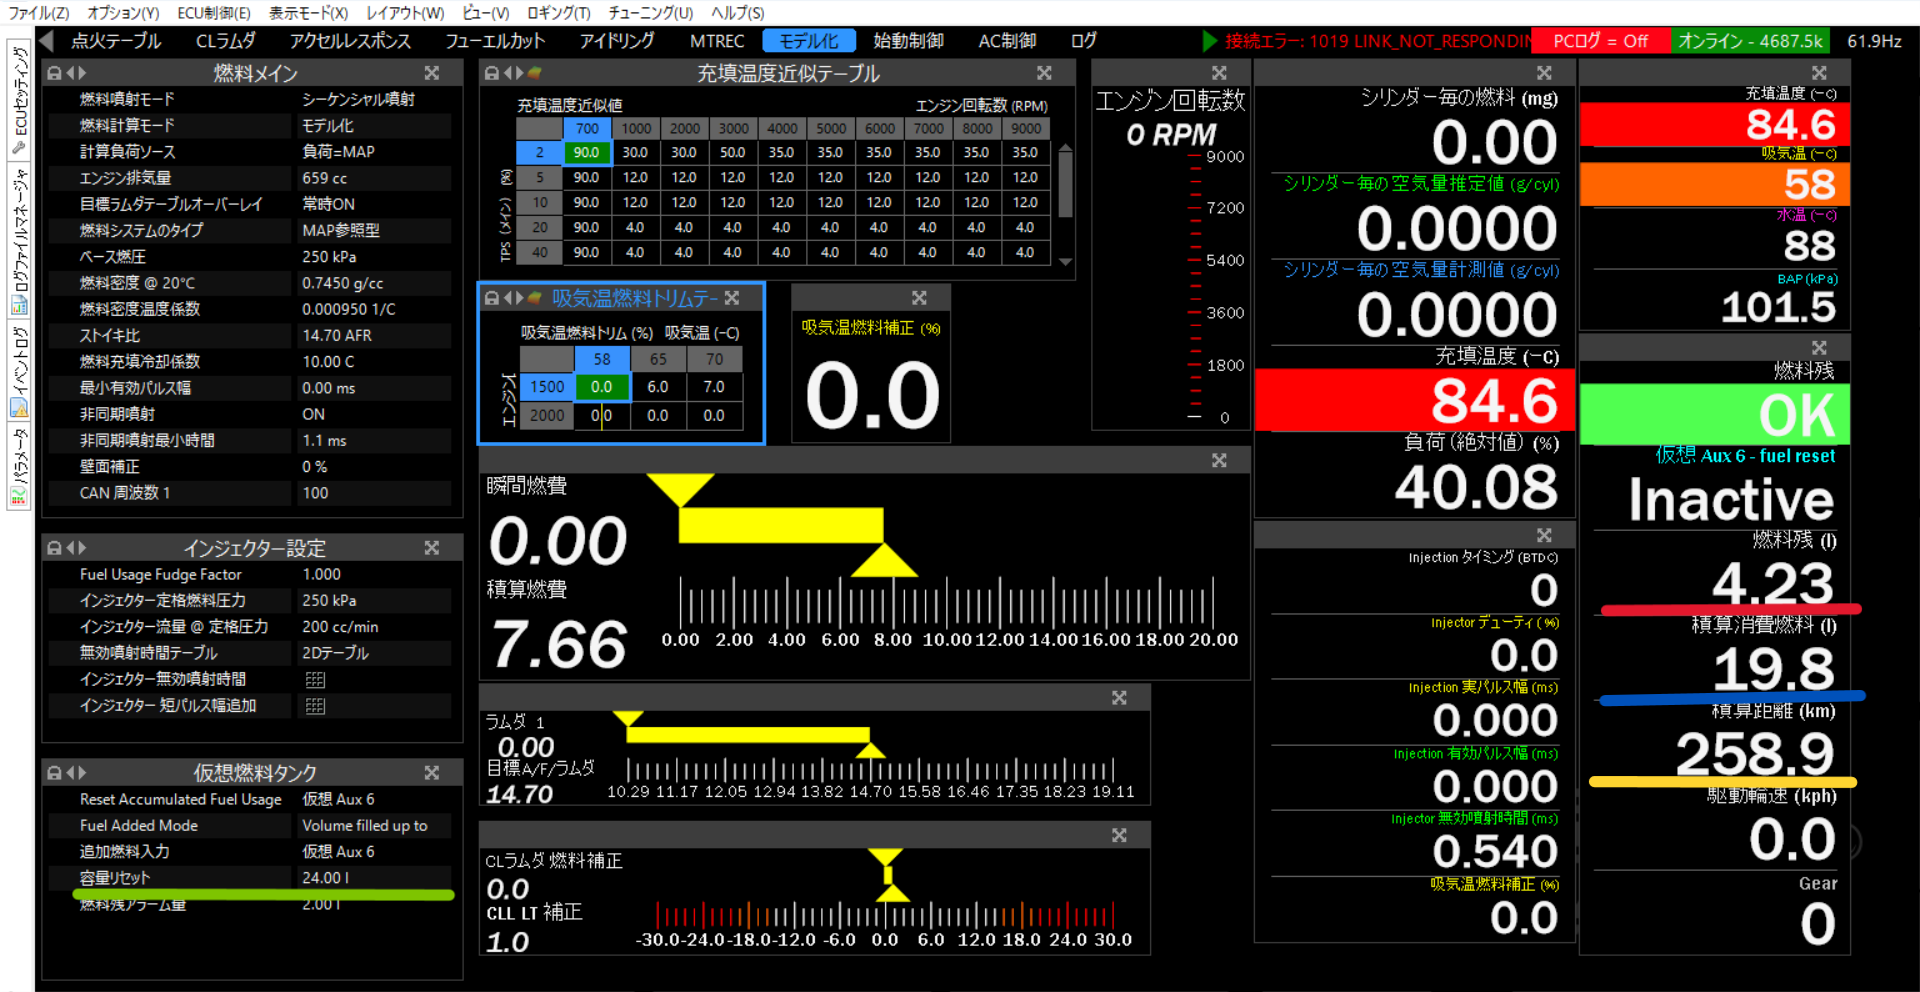Image resolution: width=1920 pixels, height=992 pixels.
Task: Open 計算負荷ソース dropdown showing 負荷=MAP
Action: click(375, 152)
